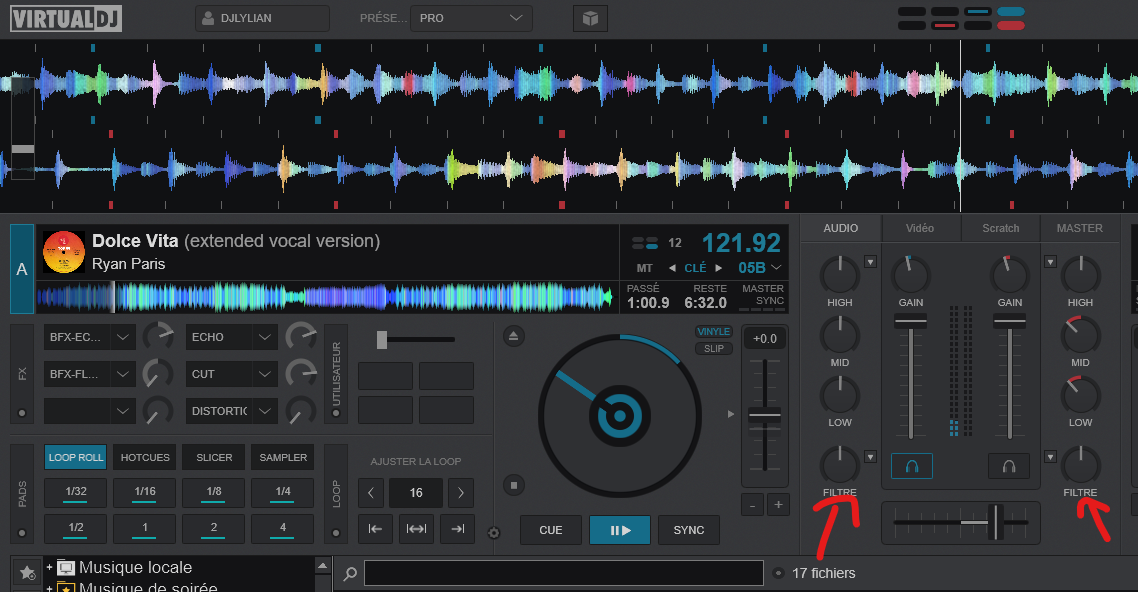Toggle SLIP mode
1138x592 pixels.
(x=713, y=349)
